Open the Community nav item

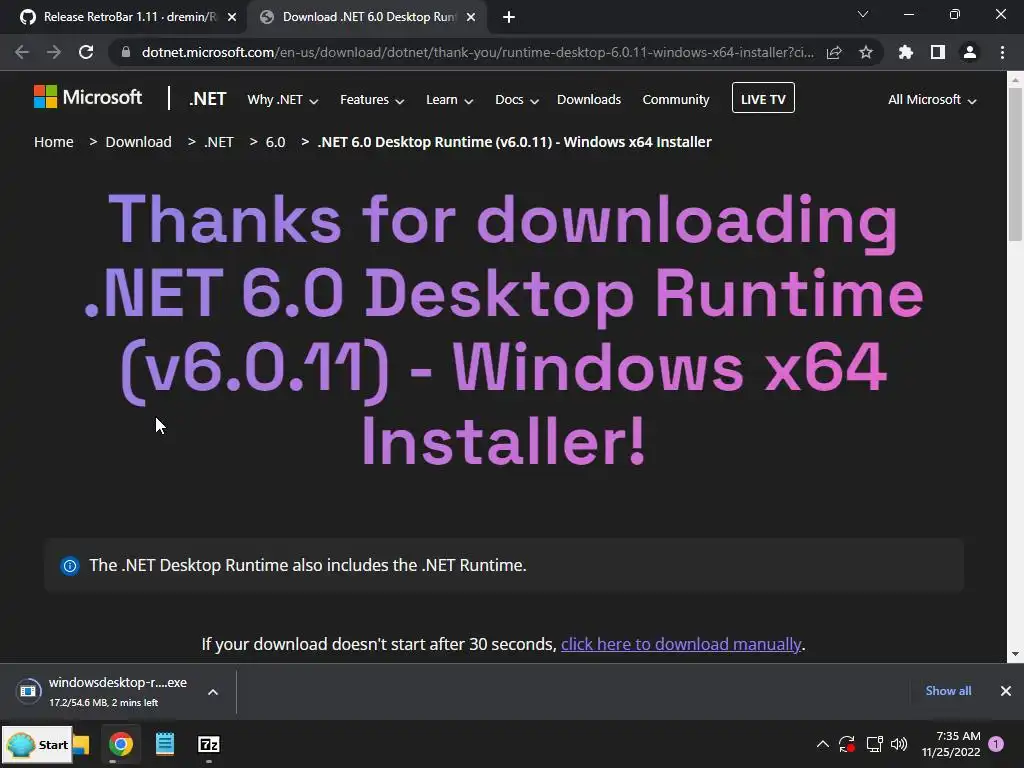676,99
